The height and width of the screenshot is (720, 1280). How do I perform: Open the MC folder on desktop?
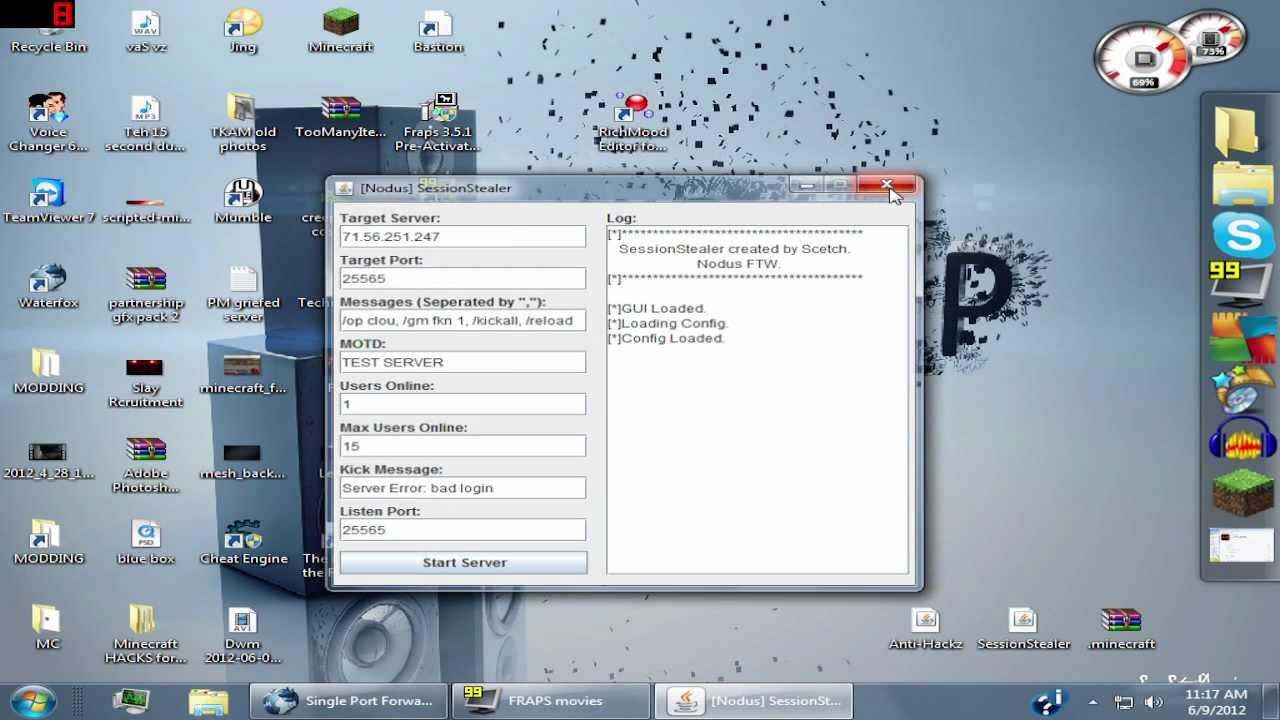[48, 628]
